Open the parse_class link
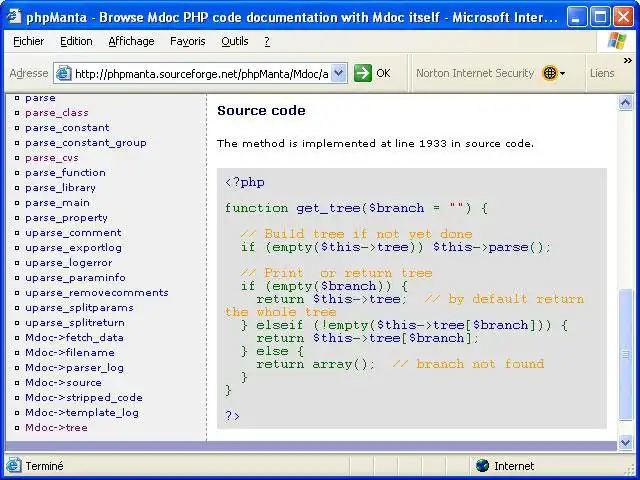This screenshot has width=640, height=480. [x=57, y=113]
